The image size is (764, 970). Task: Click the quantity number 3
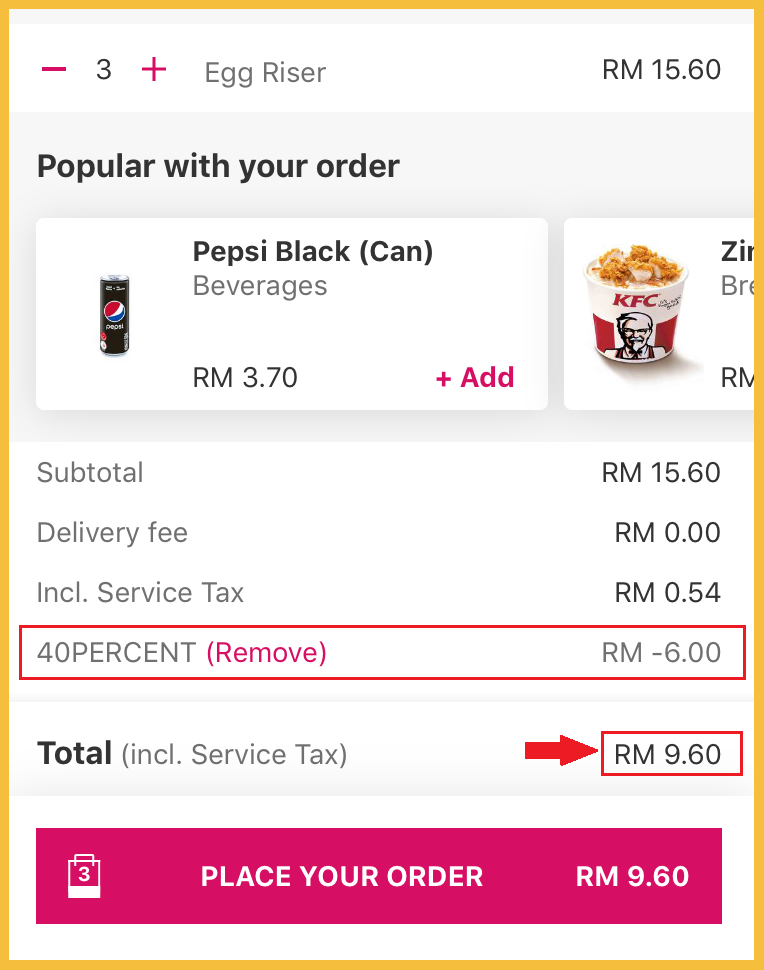tap(103, 70)
